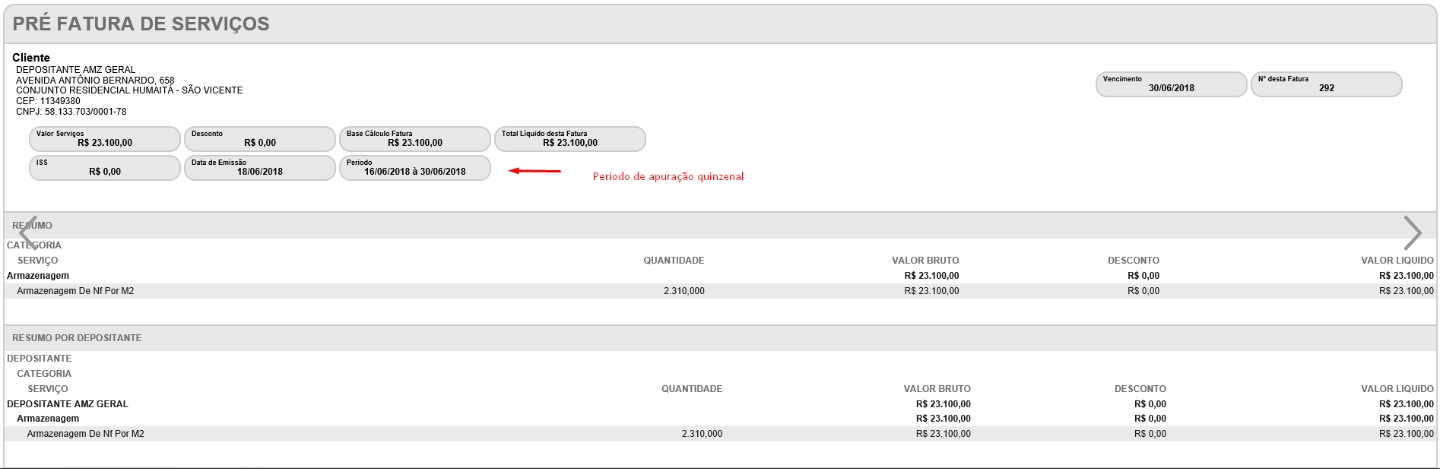Click VALOR LIQUIDO header in Resumo por Depositante
The image size is (1440, 469).
point(1398,388)
